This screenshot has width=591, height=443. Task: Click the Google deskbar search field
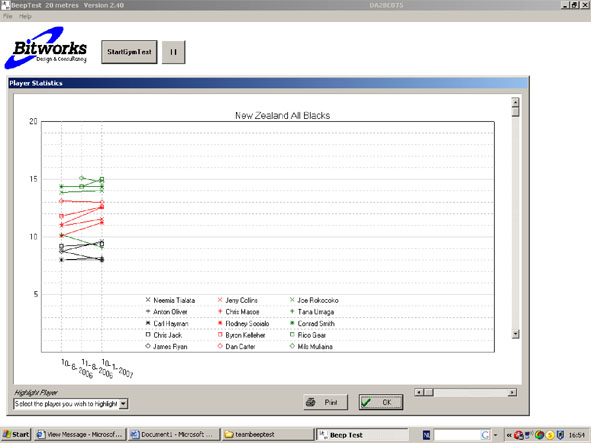[462, 435]
